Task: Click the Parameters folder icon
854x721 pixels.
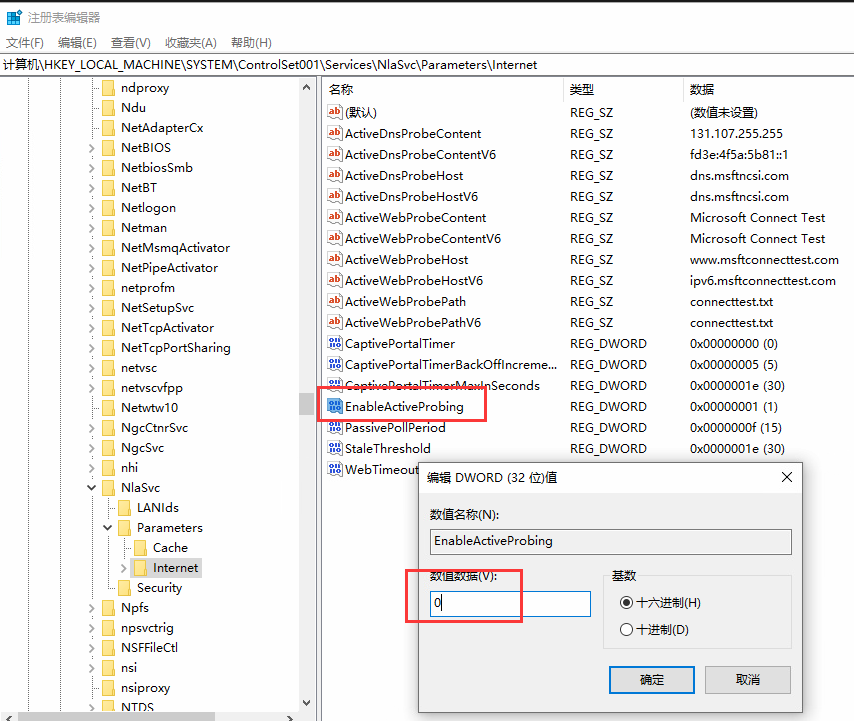Action: click(x=125, y=528)
